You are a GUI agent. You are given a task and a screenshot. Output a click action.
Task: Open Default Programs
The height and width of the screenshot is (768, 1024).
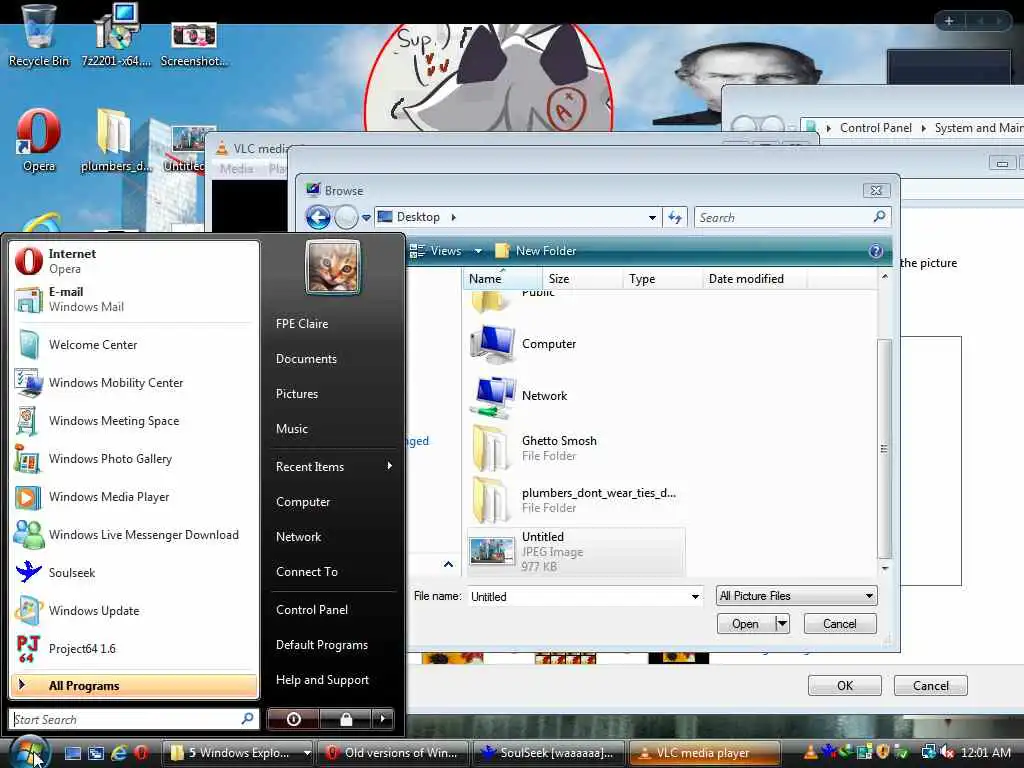322,645
